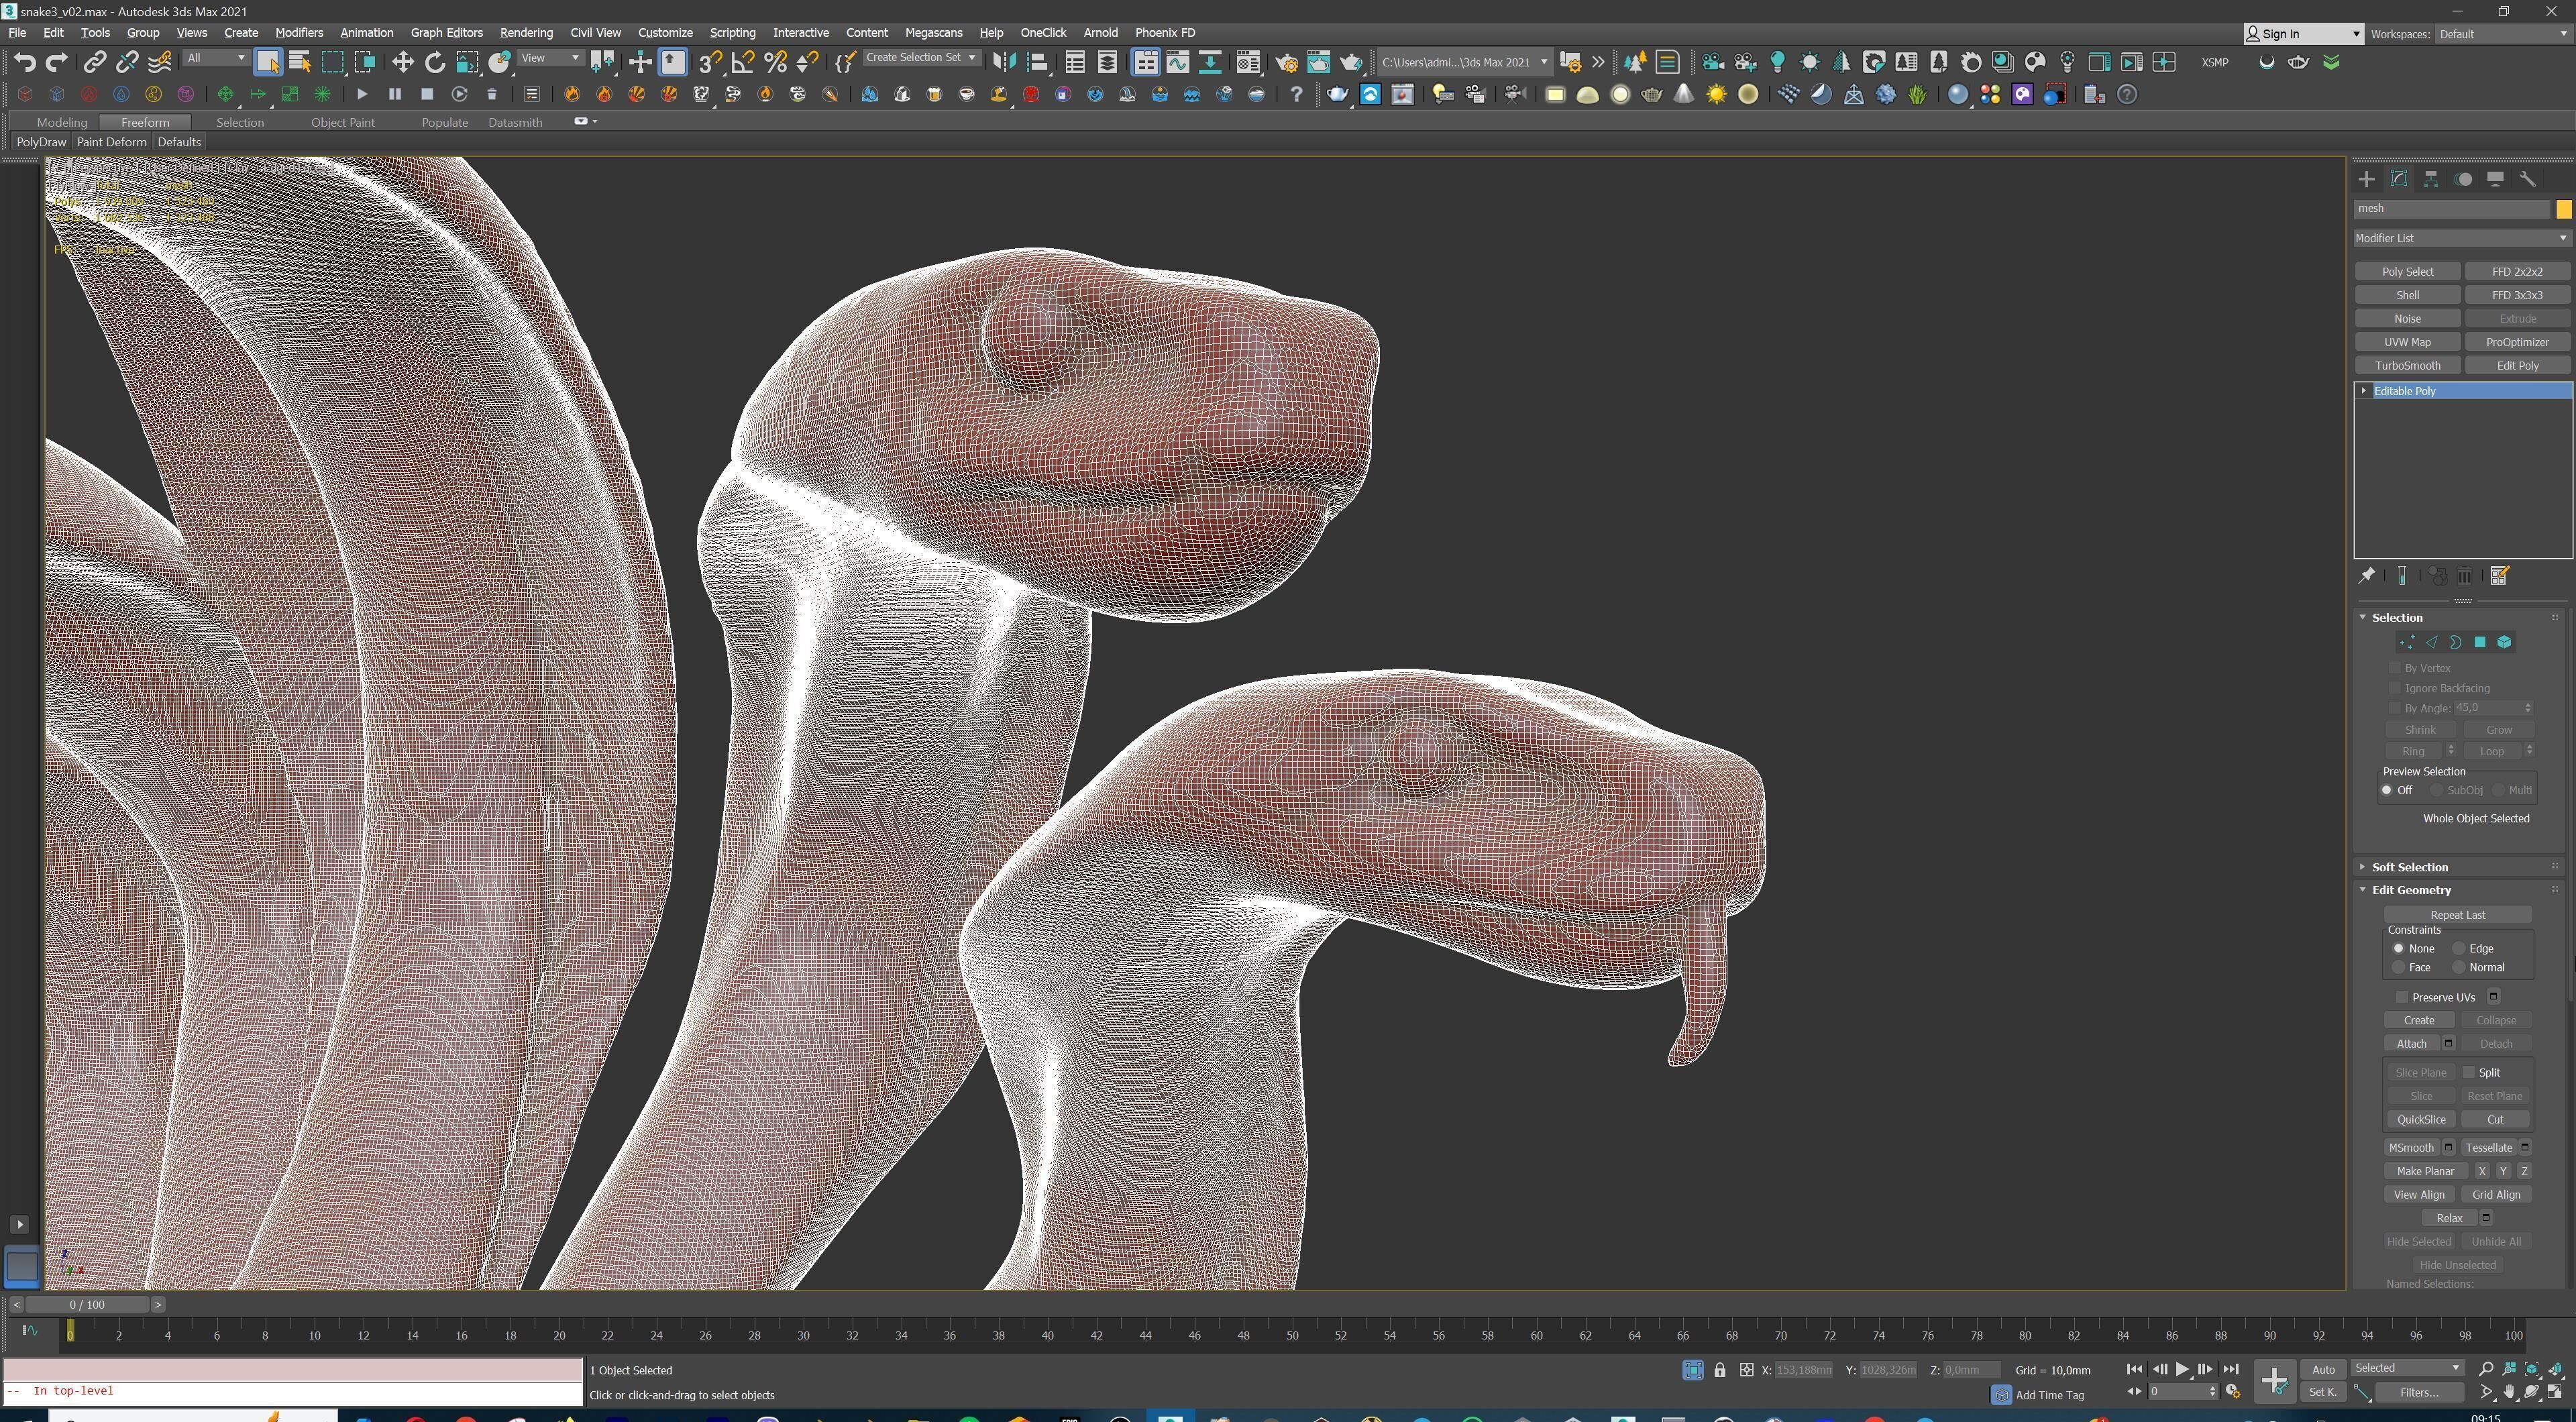
Task: Open the Graph Editors menu
Action: pos(446,33)
